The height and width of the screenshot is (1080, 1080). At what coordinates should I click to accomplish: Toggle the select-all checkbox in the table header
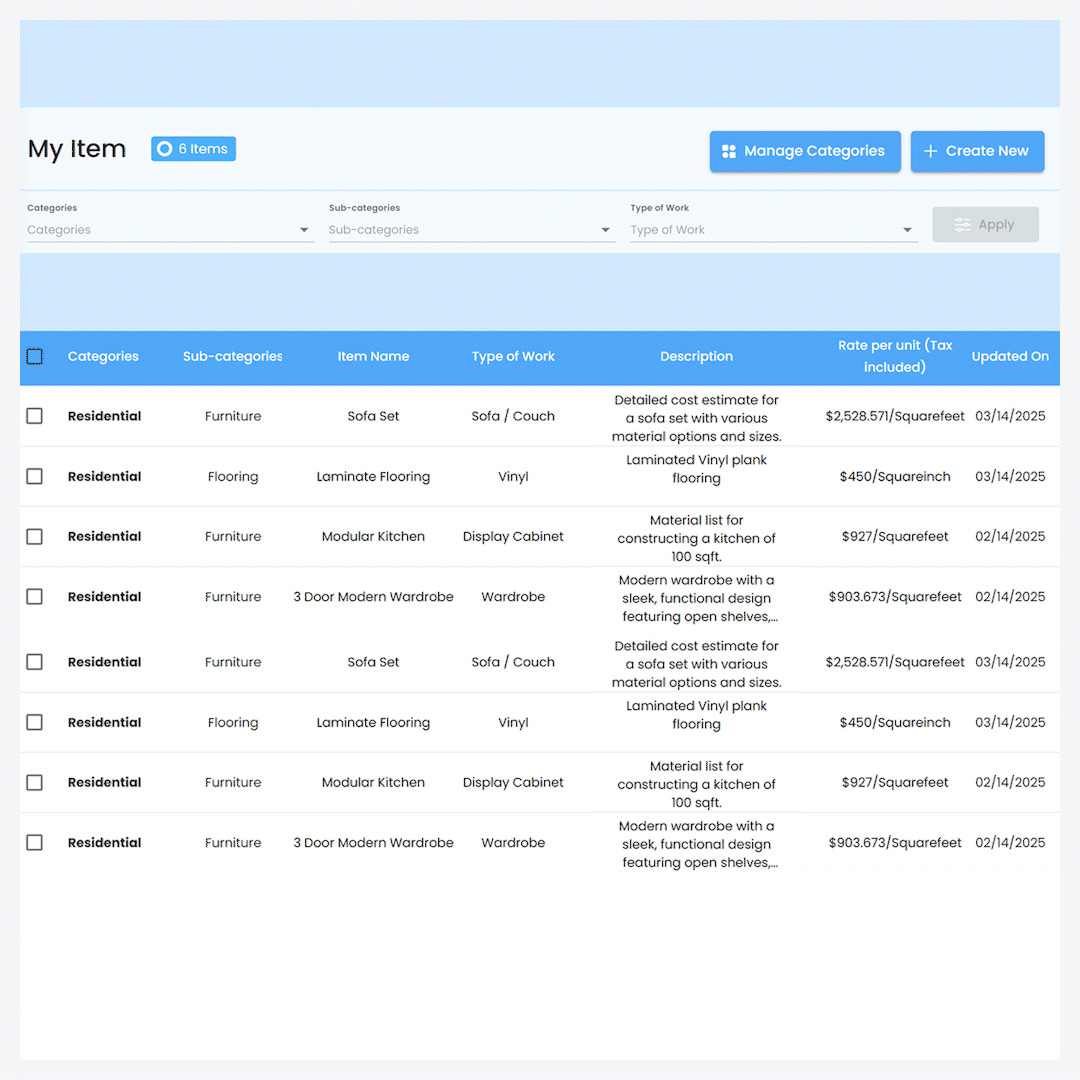35,357
